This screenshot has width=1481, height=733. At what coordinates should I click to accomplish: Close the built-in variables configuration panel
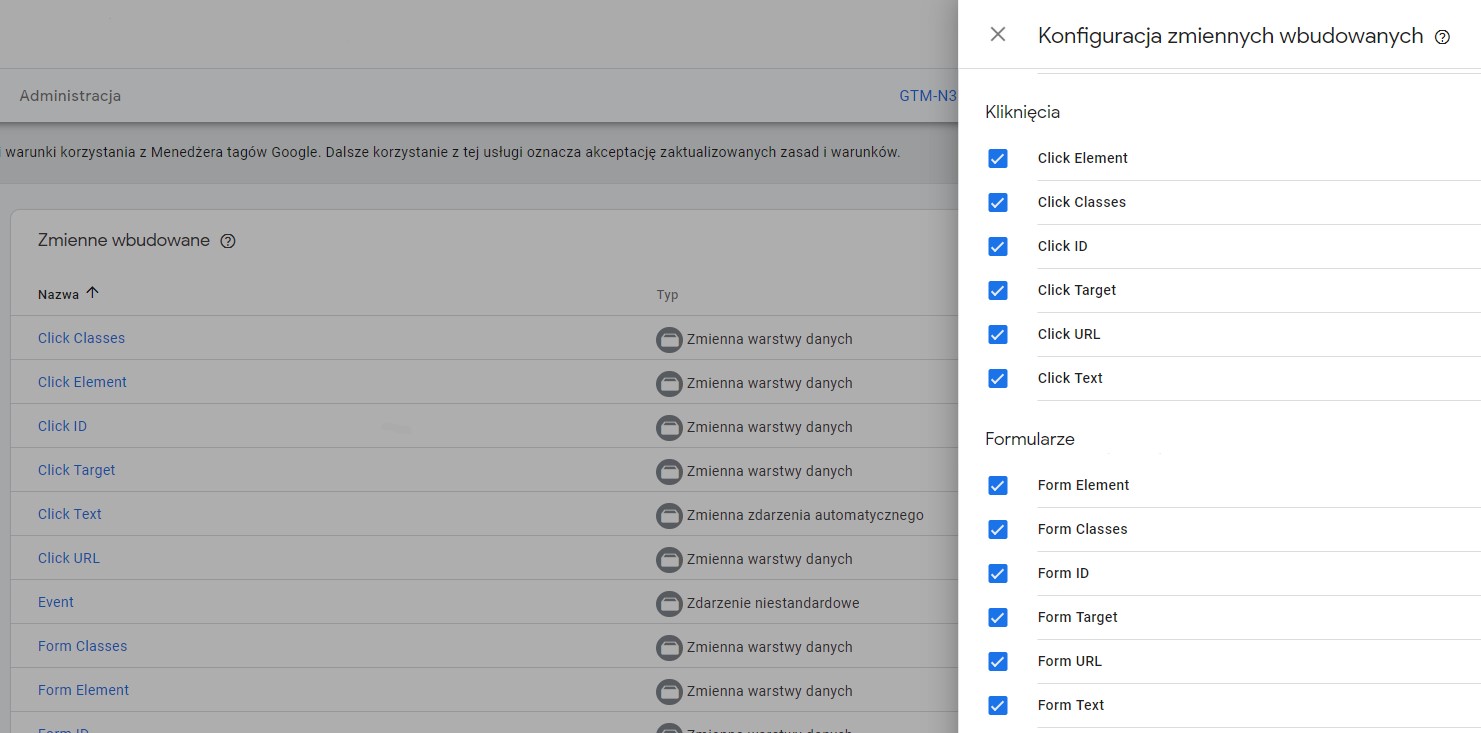click(997, 35)
